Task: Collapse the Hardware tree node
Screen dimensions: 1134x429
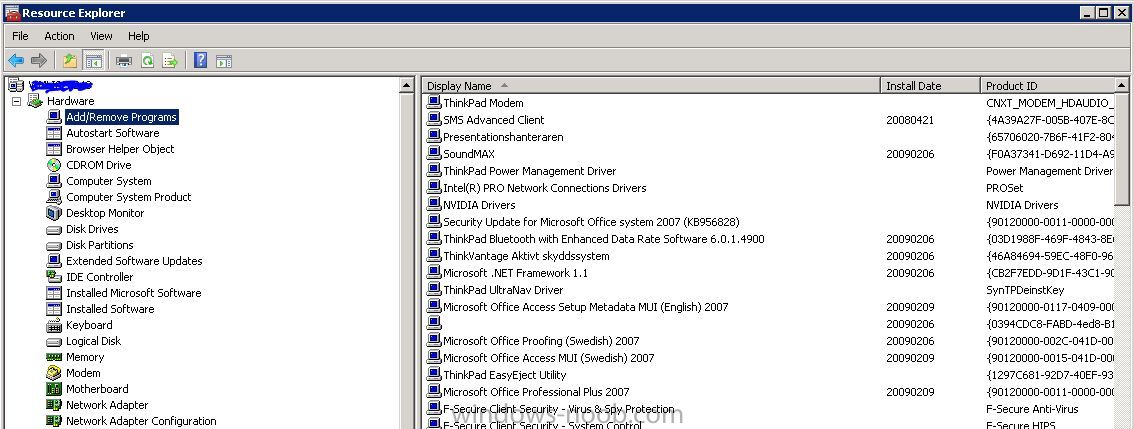Action: [16, 101]
